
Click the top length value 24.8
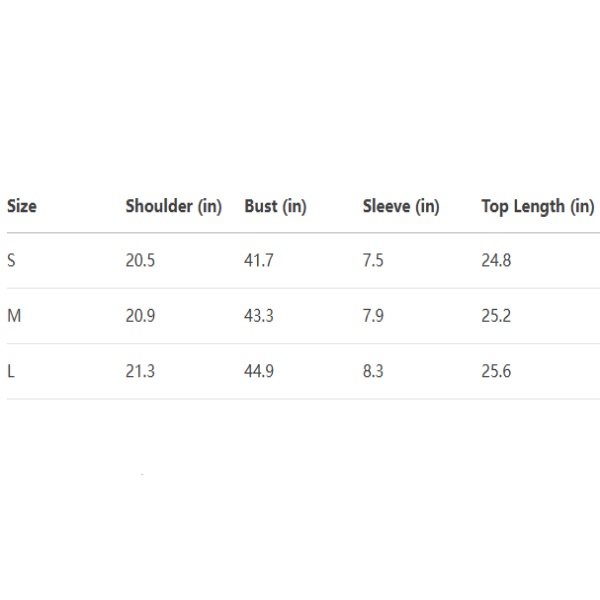point(496,261)
